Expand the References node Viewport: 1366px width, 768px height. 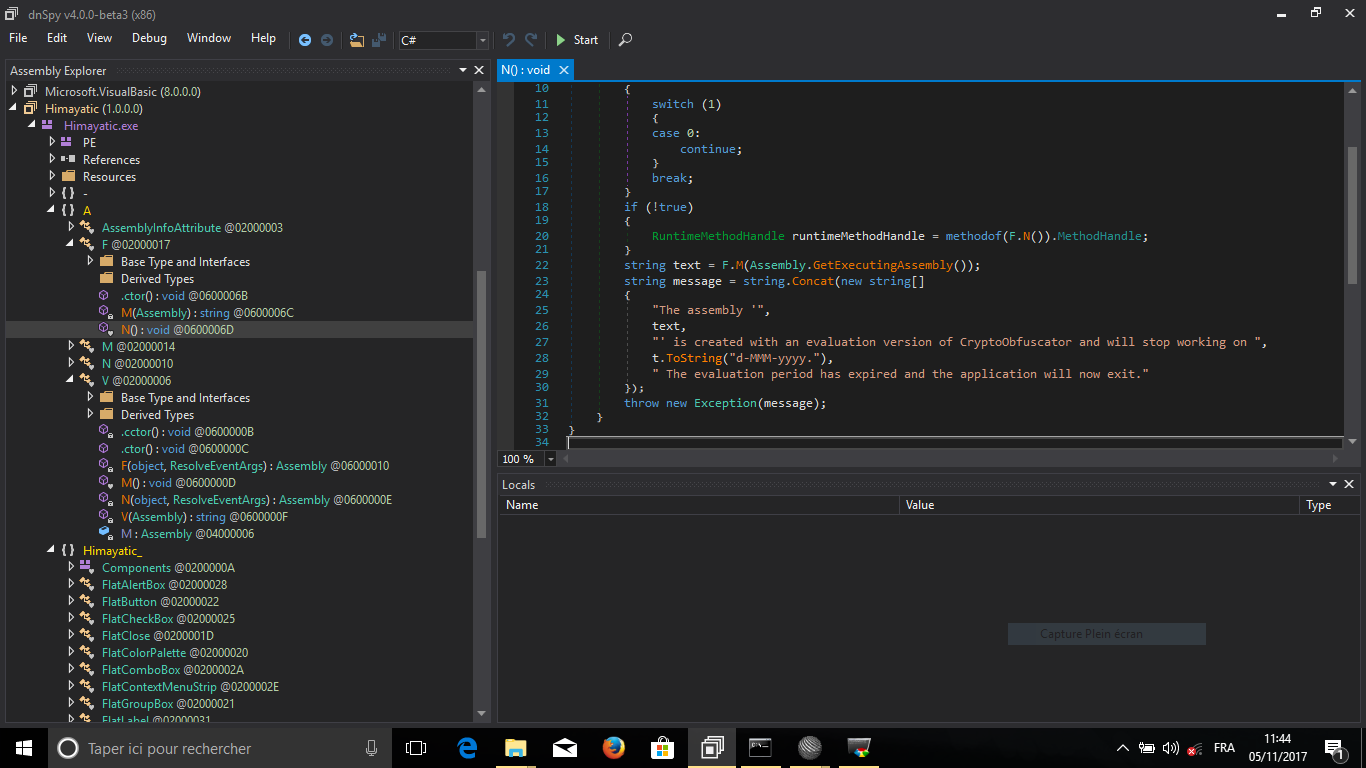[x=52, y=159]
